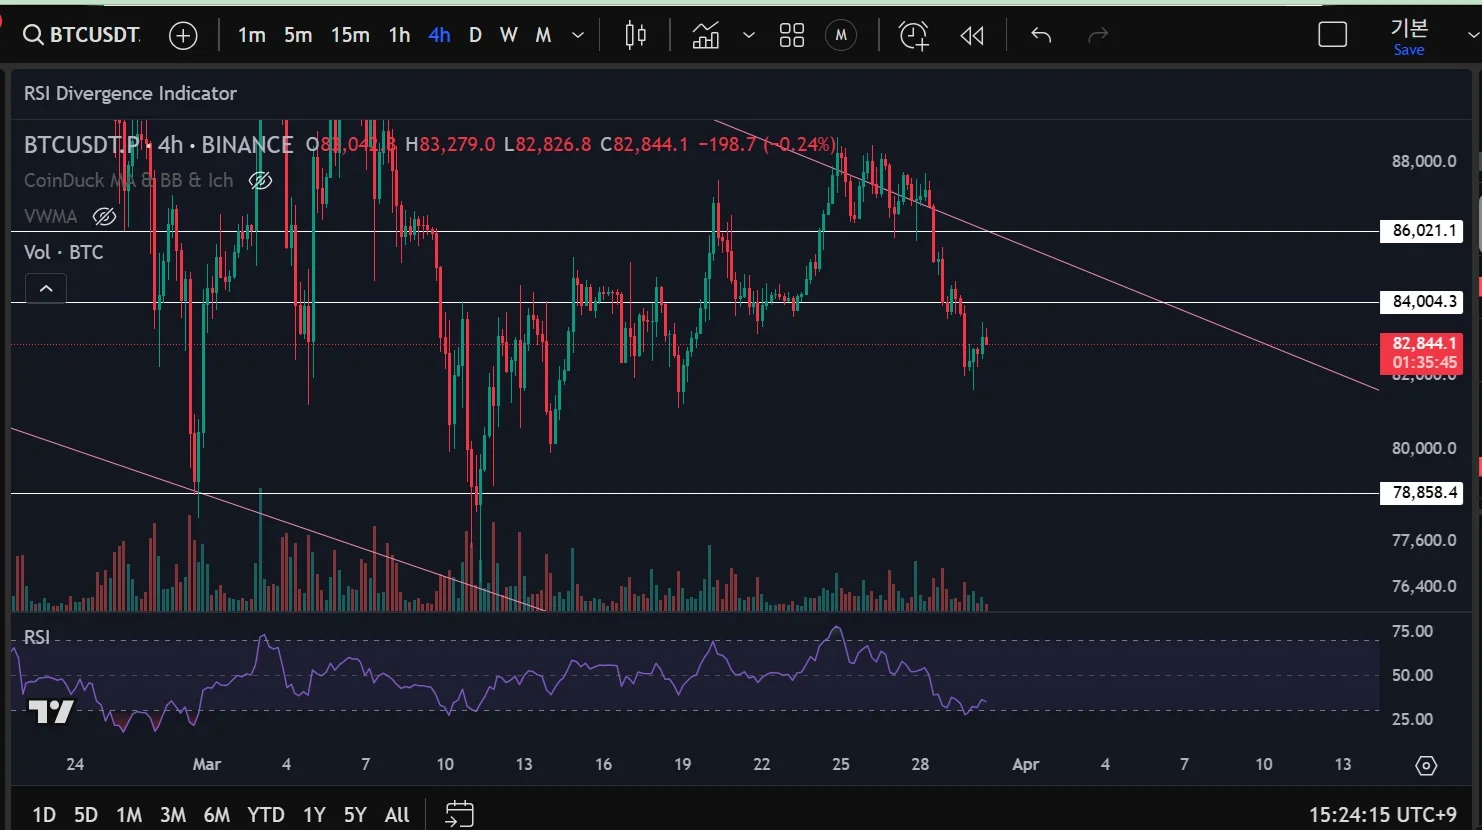Collapse the indicator legend with the chevron
1482x830 pixels.
click(x=46, y=289)
